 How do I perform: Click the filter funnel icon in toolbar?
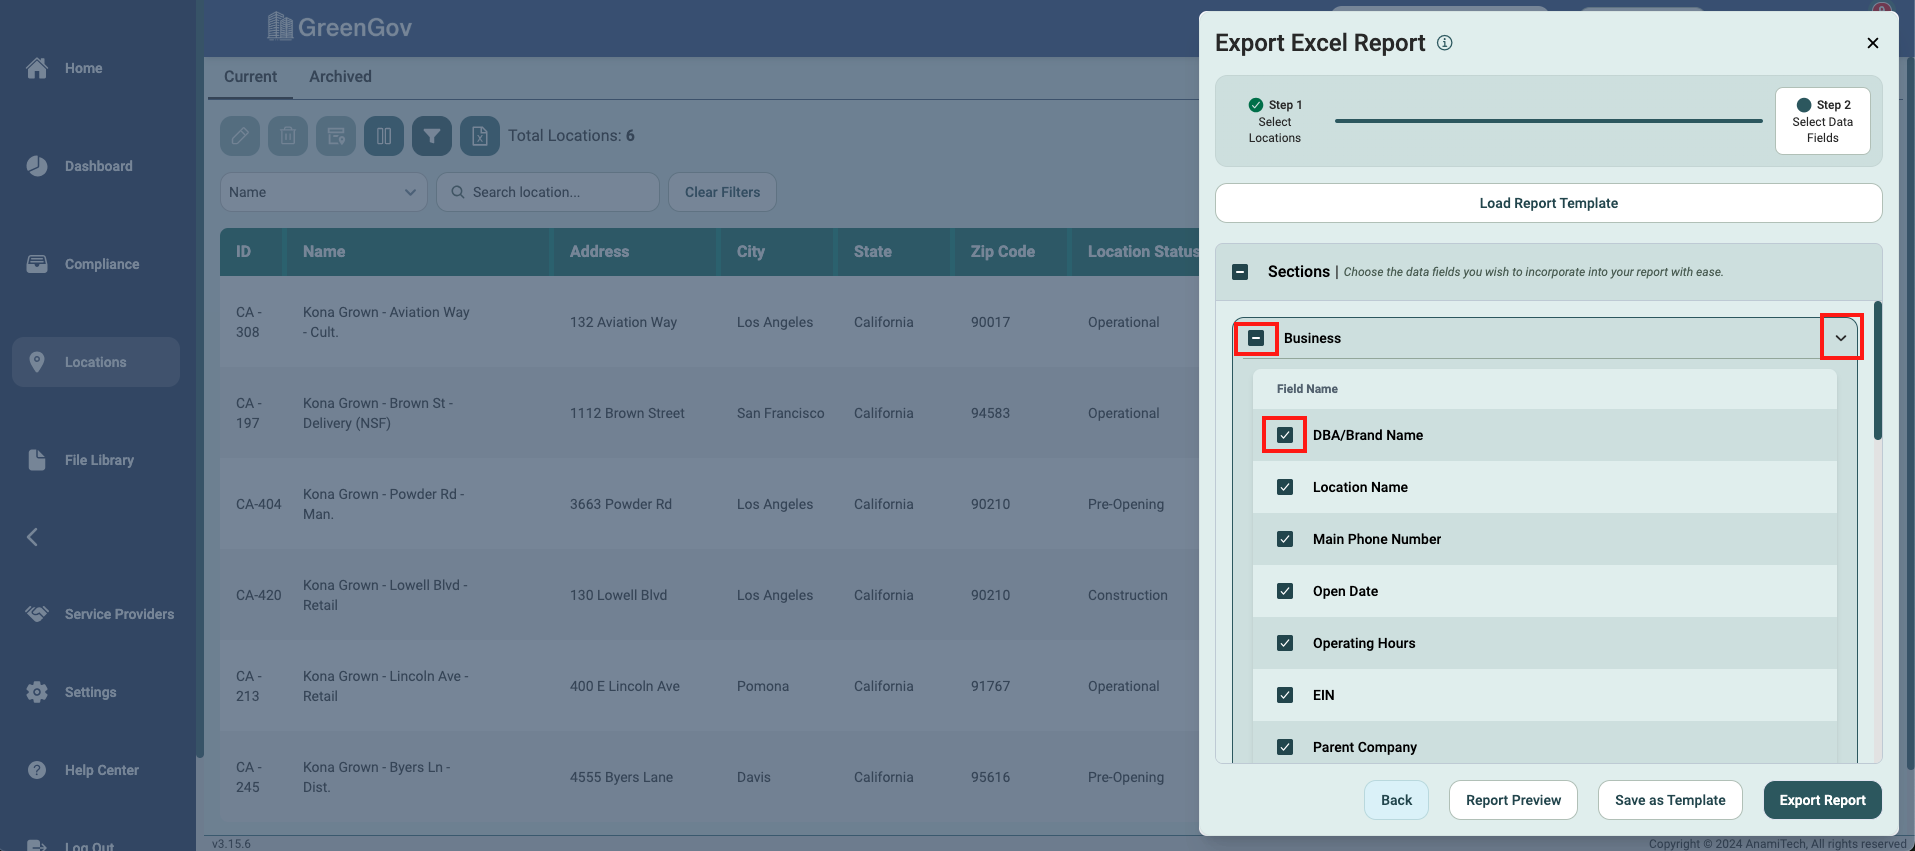point(432,136)
